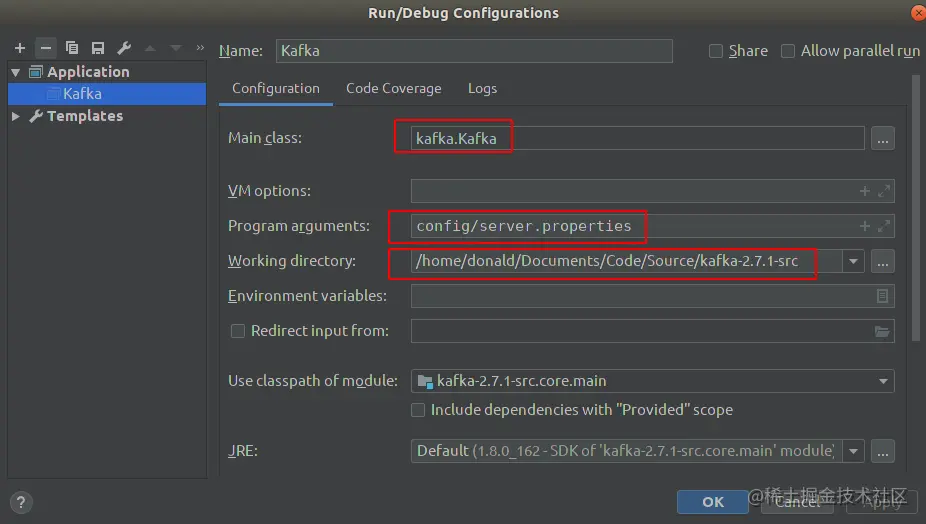
Task: Close the Run/Debug Configurations dialog
Action: 919,12
